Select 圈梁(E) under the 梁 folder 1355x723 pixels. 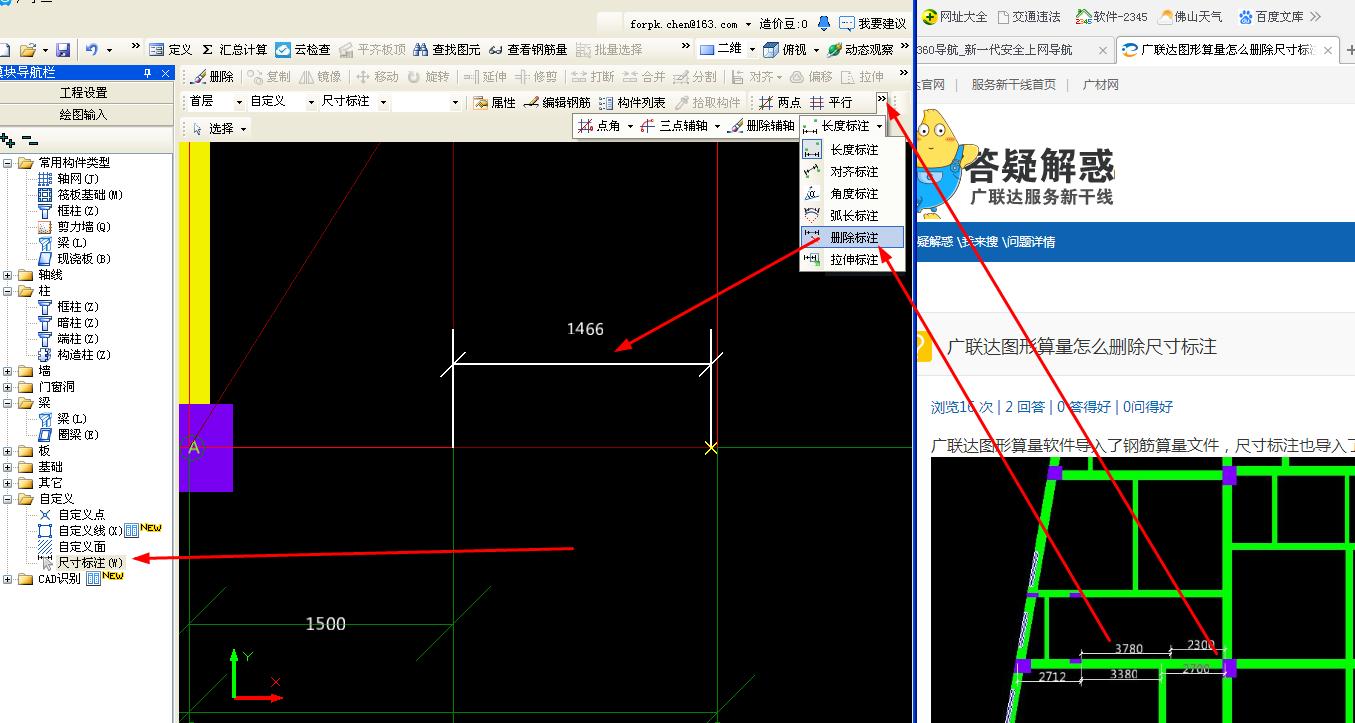(78, 435)
